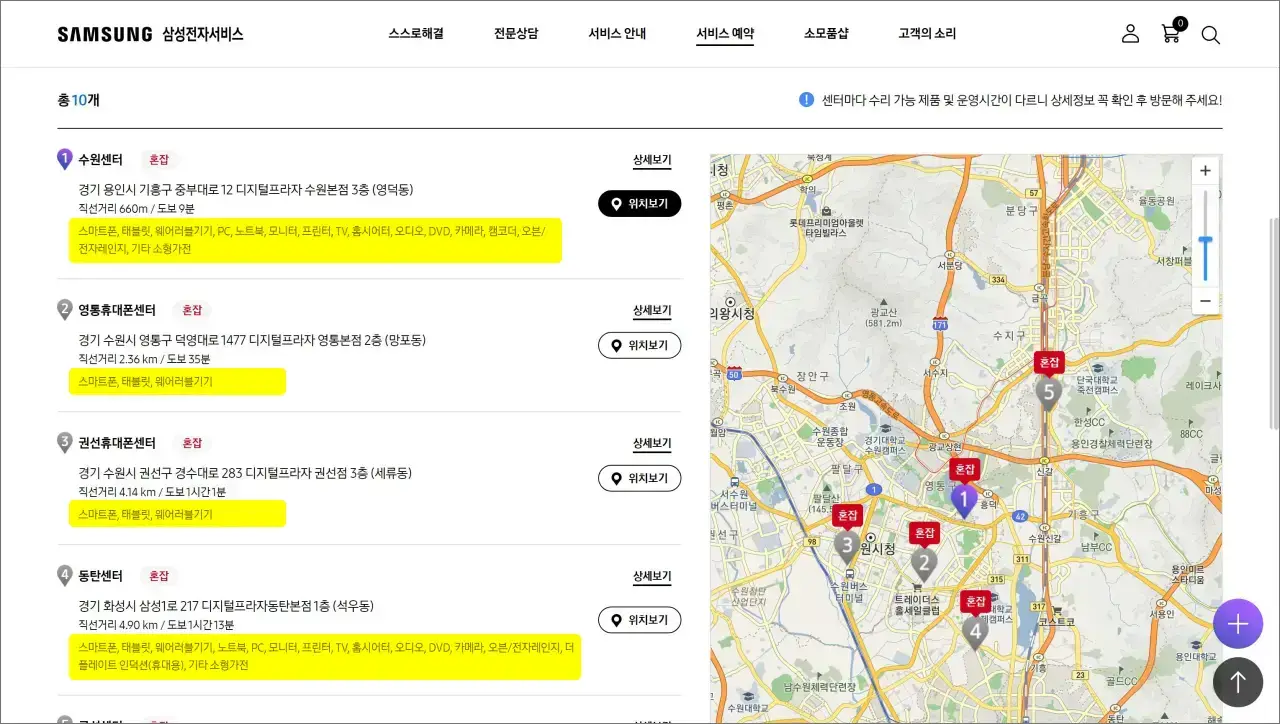Image resolution: width=1280 pixels, height=724 pixels.
Task: Click the 동탄센터 center name
Action: pyautogui.click(x=100, y=576)
